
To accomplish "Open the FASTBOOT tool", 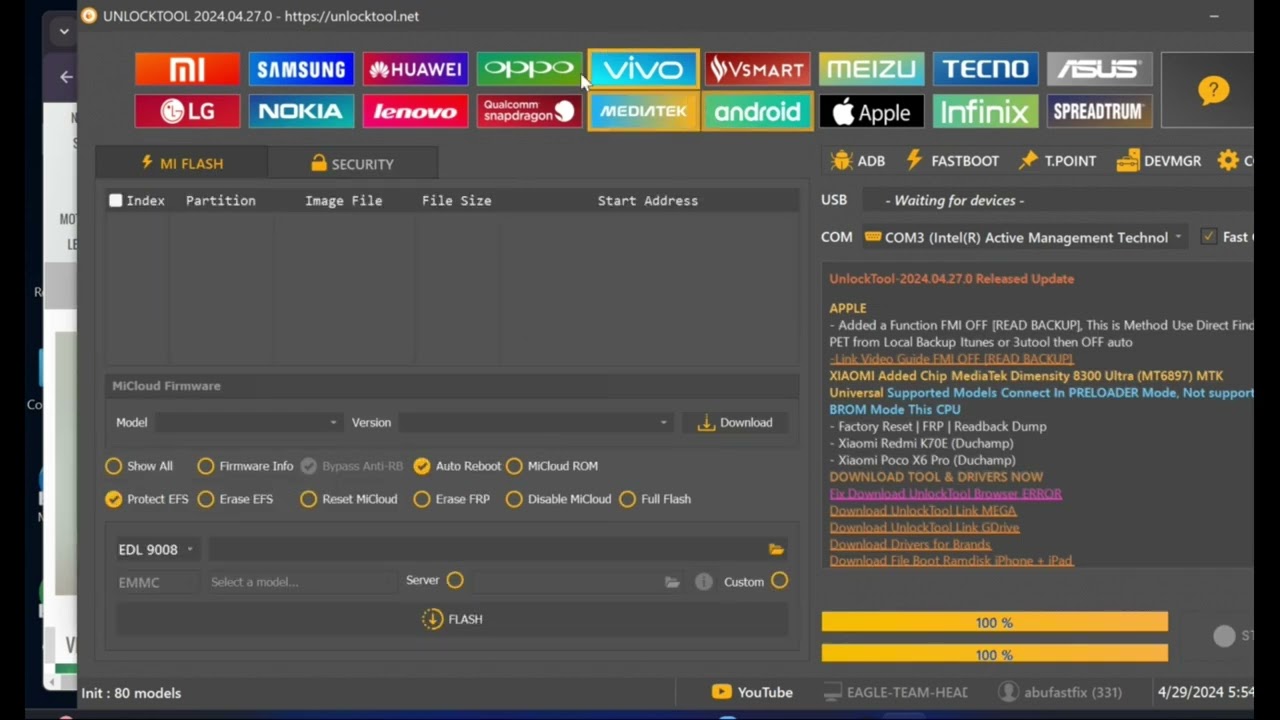I will [x=952, y=161].
